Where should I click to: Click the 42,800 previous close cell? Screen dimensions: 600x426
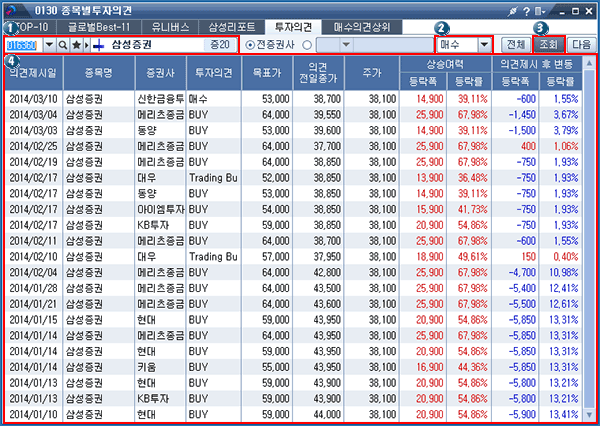pyautogui.click(x=318, y=273)
